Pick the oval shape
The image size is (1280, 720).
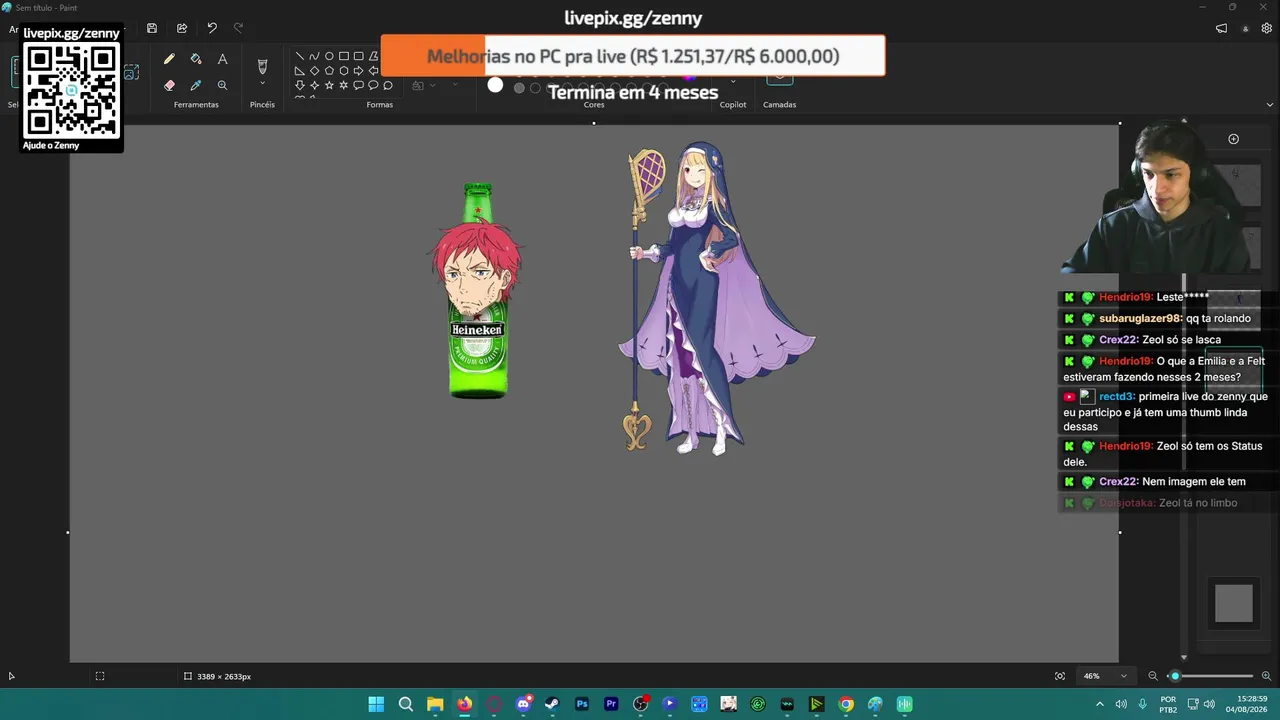point(329,57)
